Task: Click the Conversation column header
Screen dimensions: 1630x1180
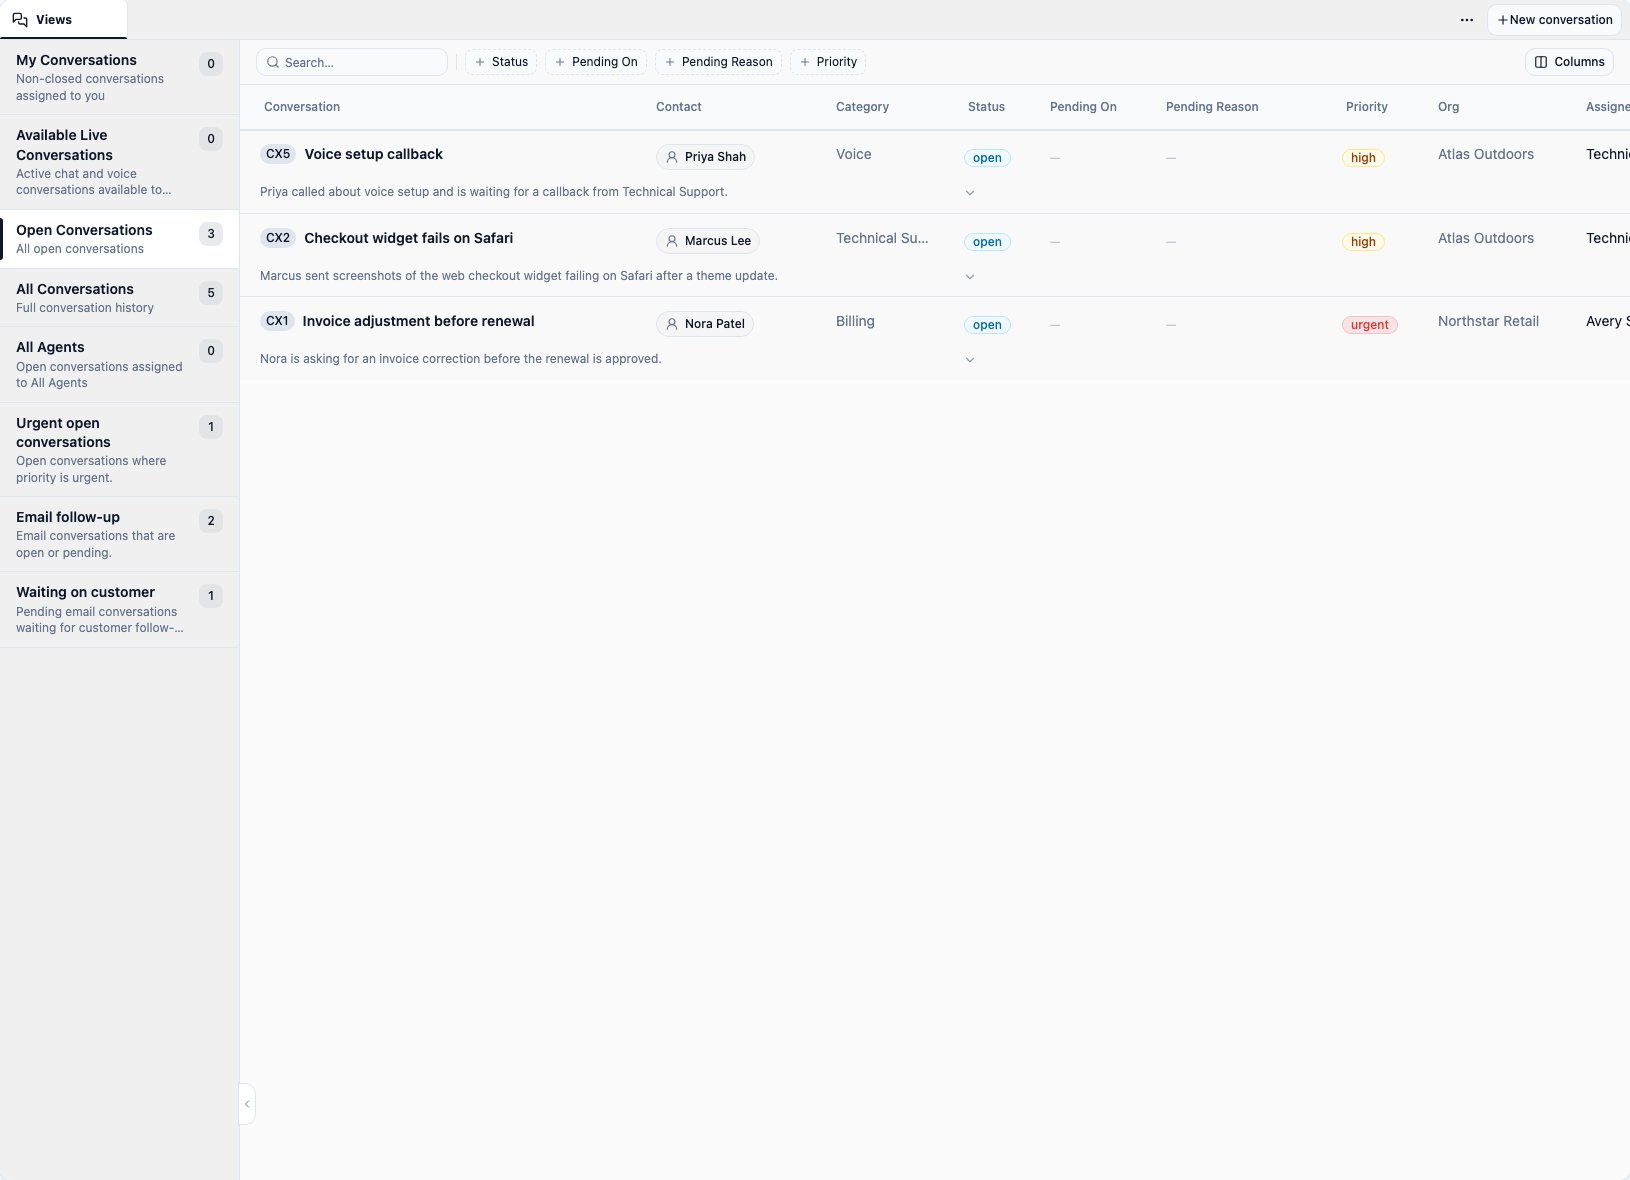Action: (x=302, y=107)
